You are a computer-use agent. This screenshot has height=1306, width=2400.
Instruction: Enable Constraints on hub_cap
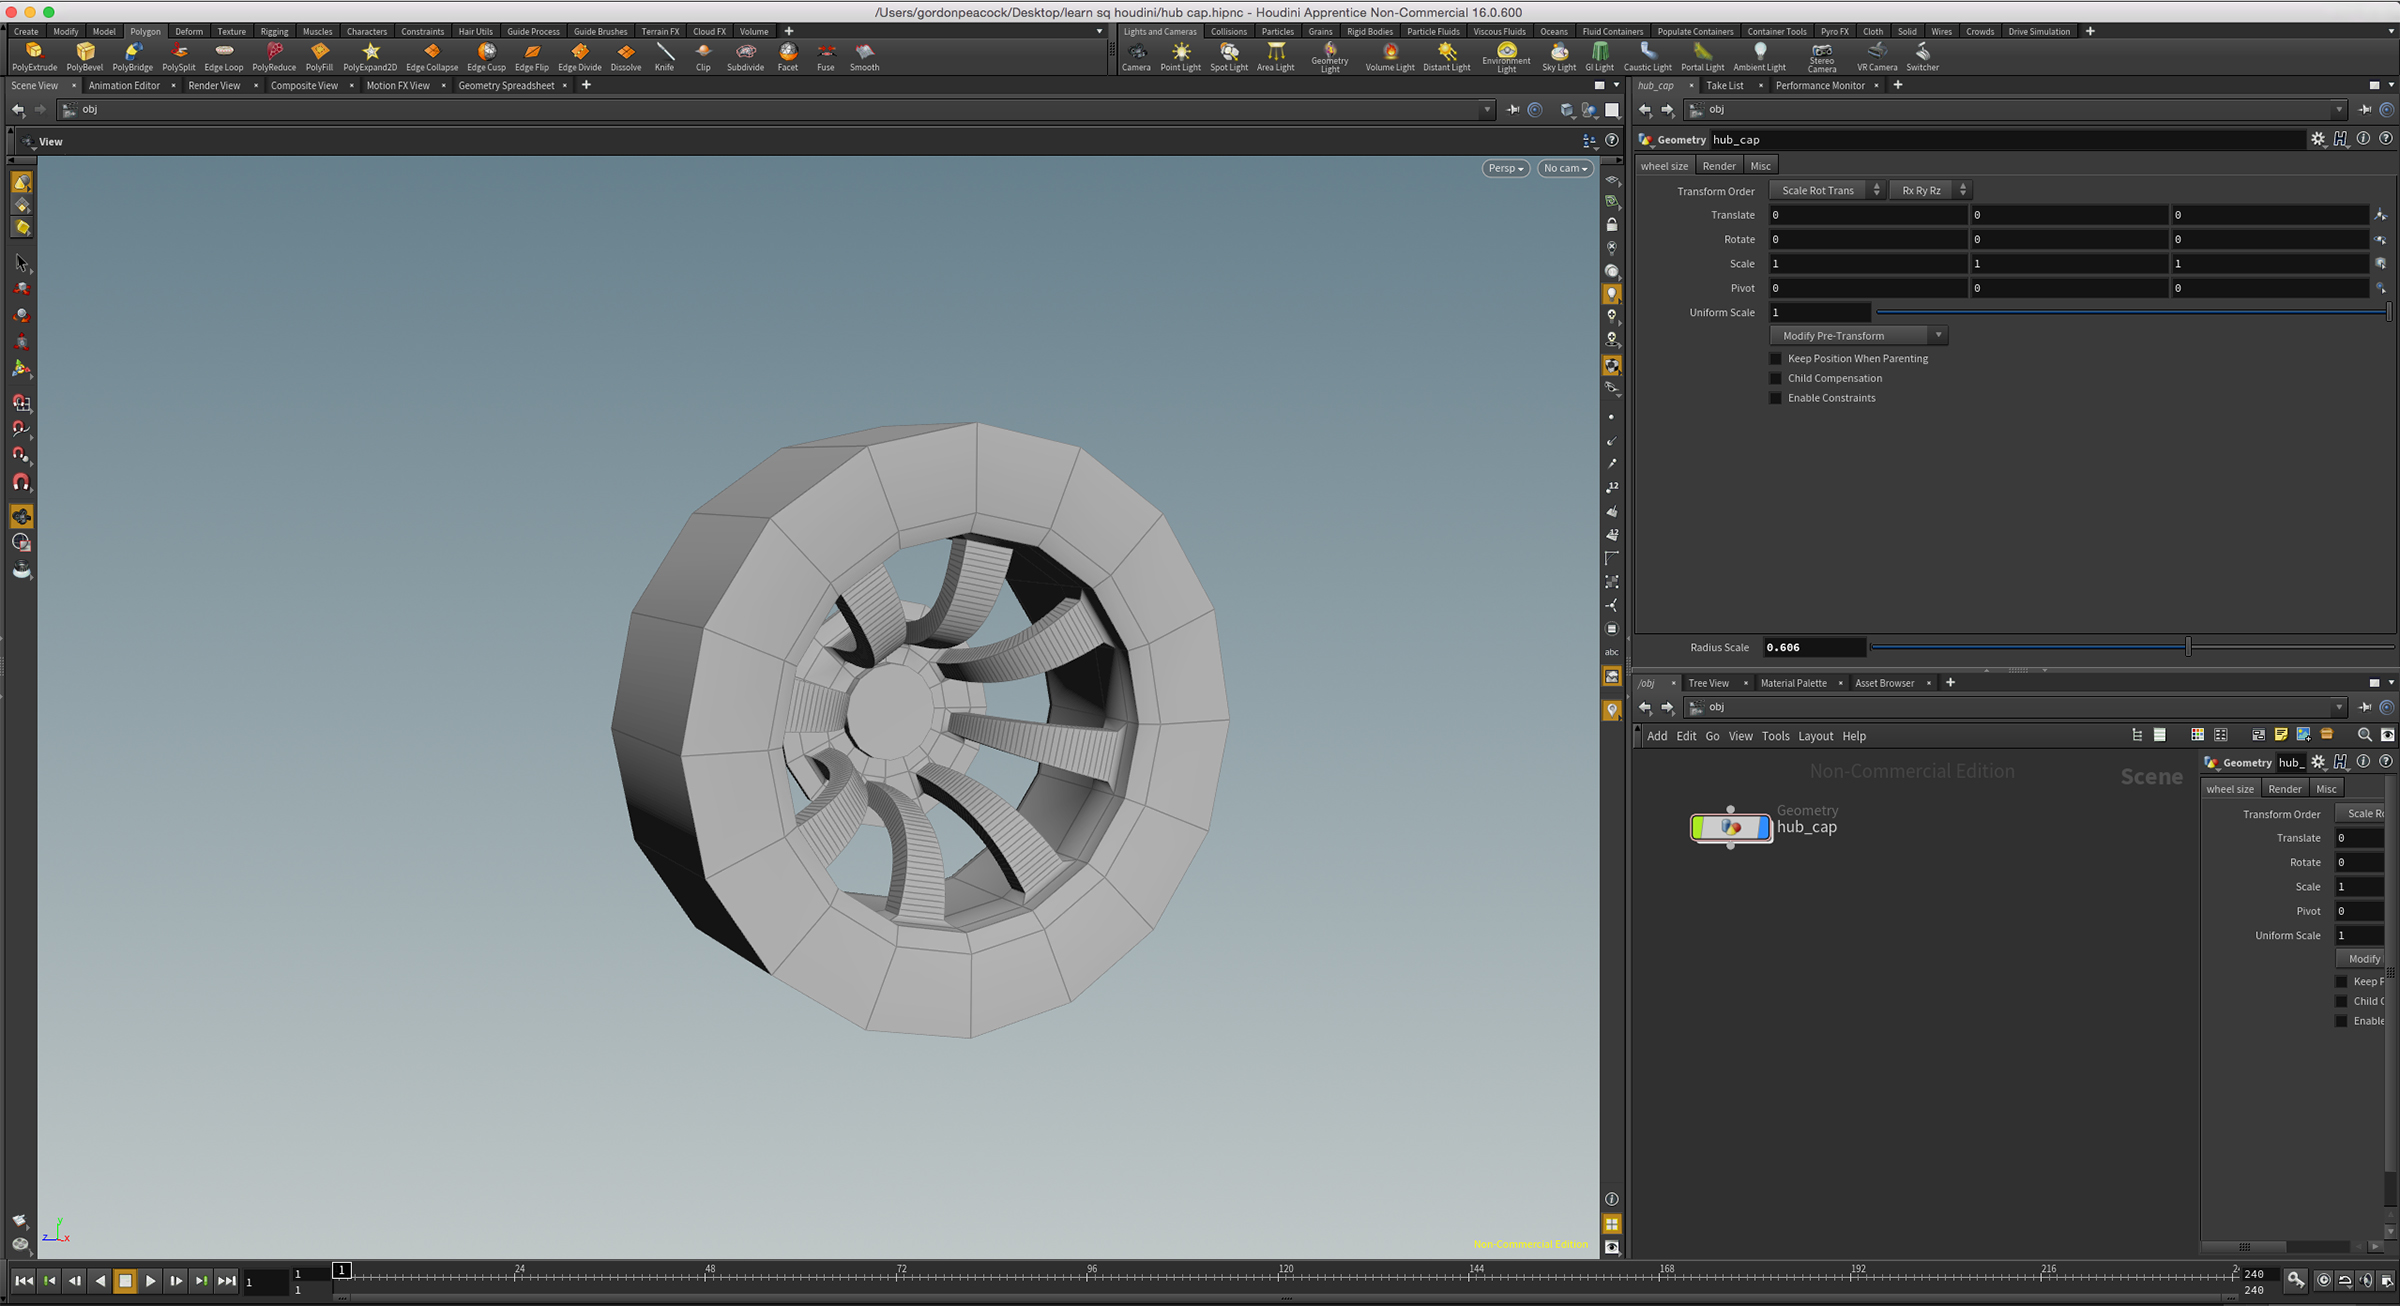(x=1775, y=398)
